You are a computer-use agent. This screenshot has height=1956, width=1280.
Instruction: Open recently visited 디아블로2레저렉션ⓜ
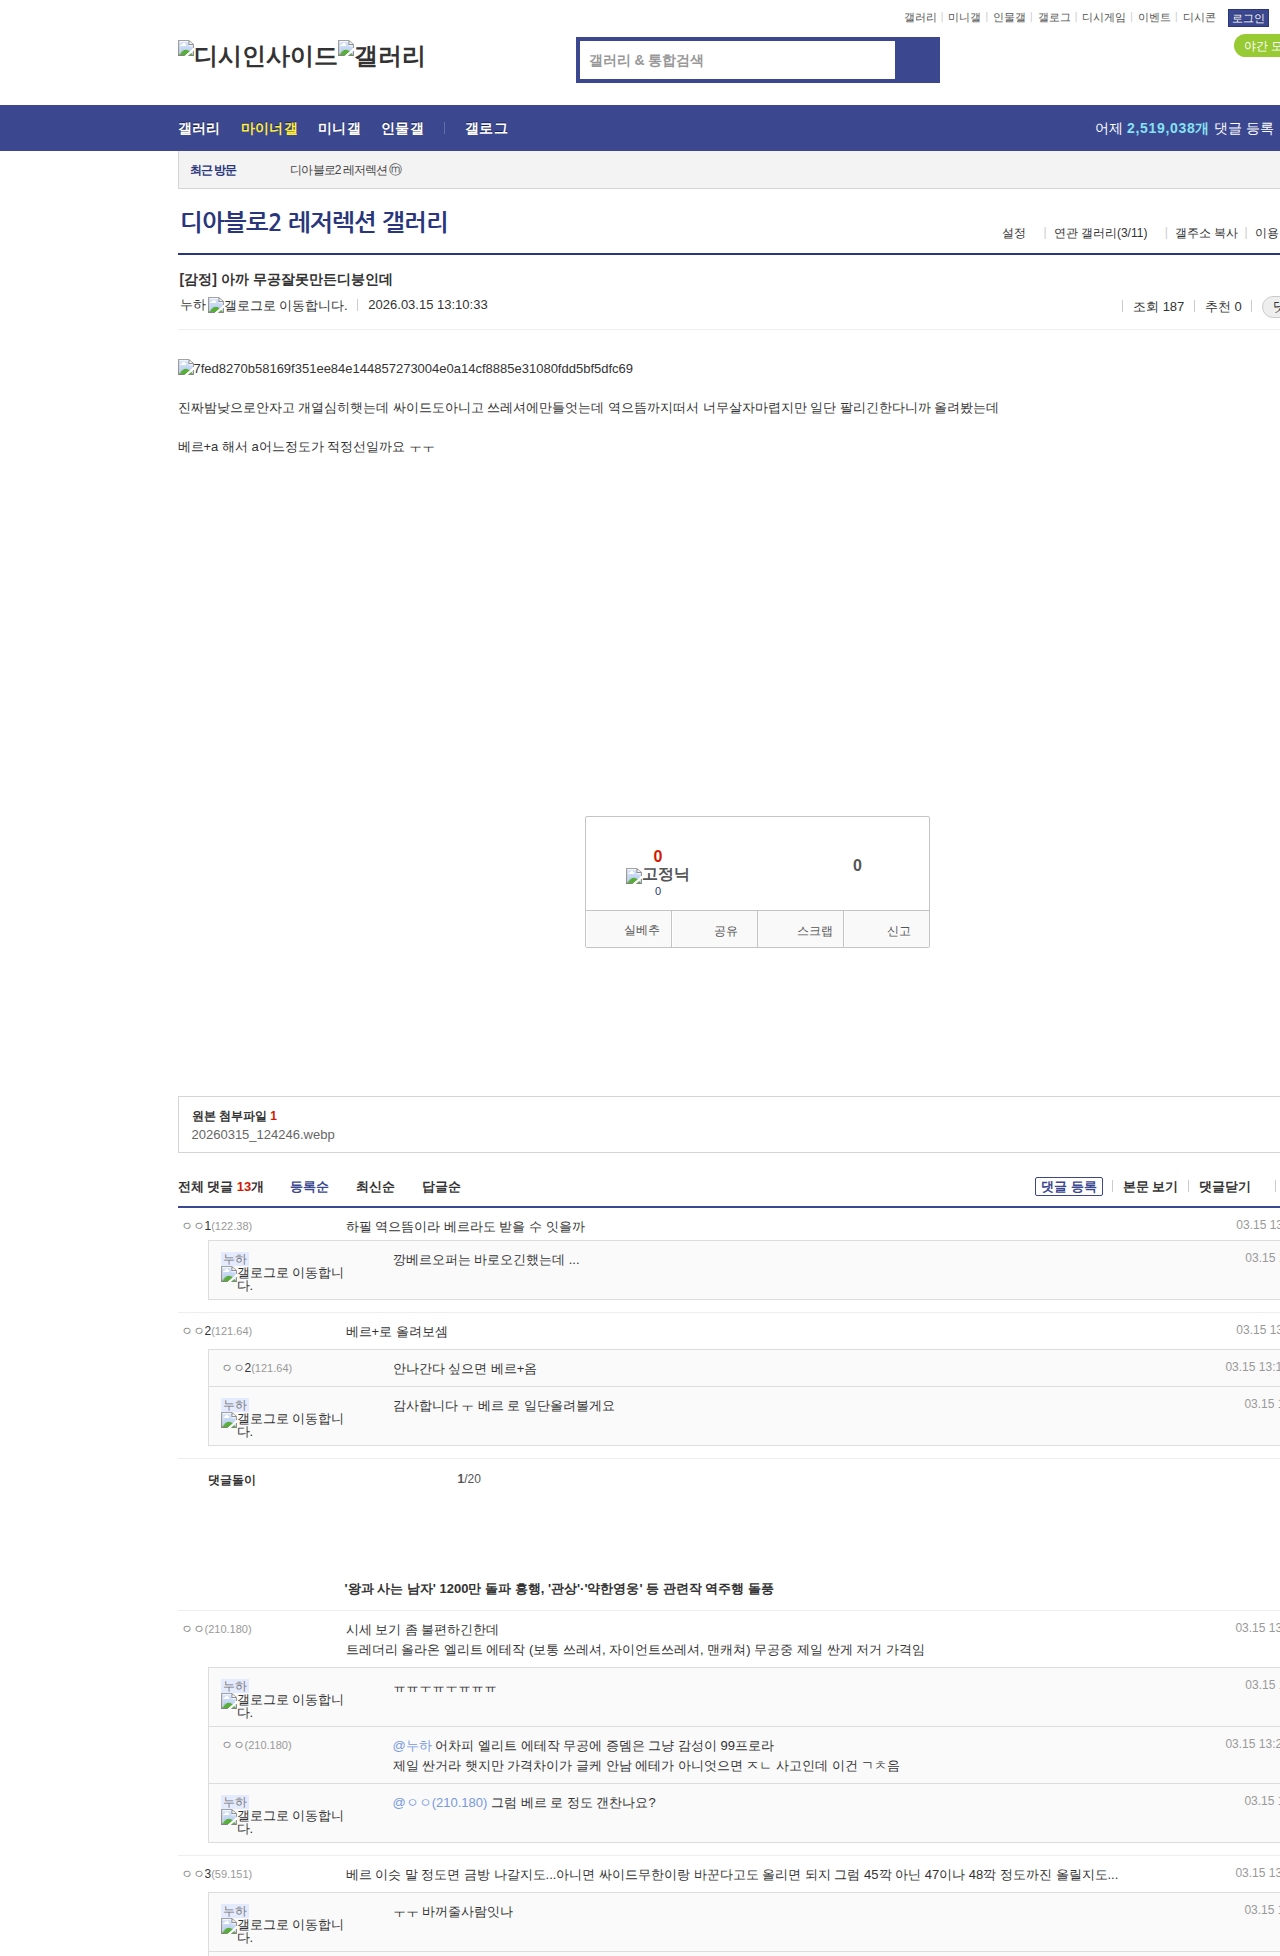(346, 170)
